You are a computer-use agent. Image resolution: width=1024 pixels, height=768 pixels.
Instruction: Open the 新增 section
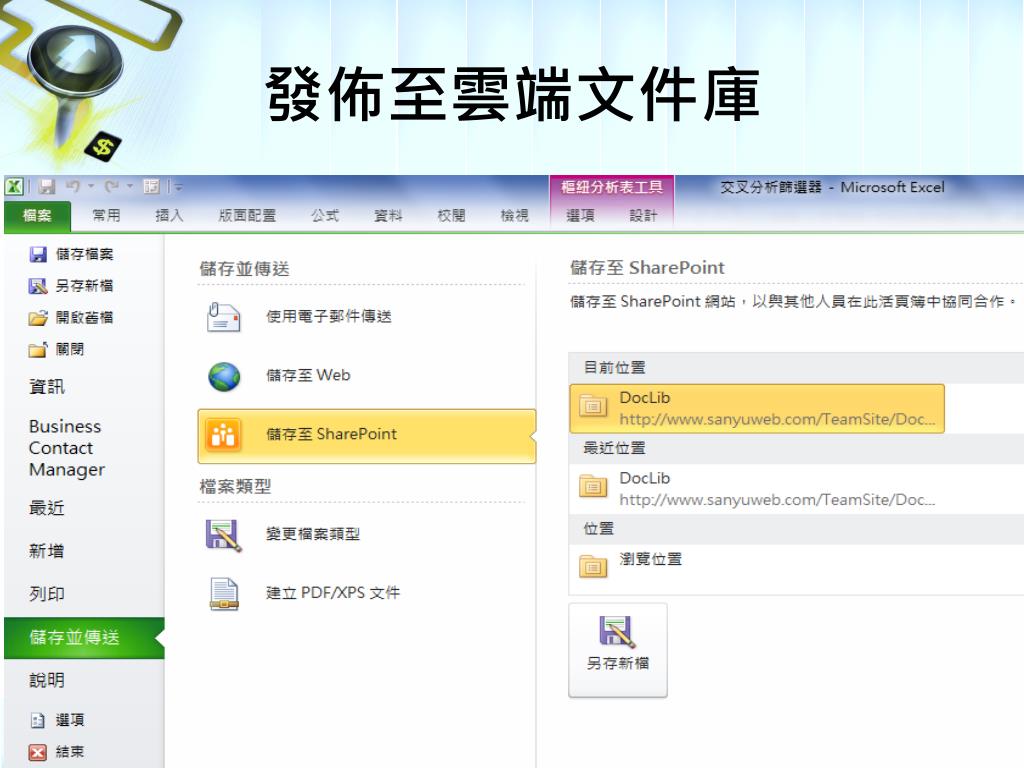(x=47, y=551)
